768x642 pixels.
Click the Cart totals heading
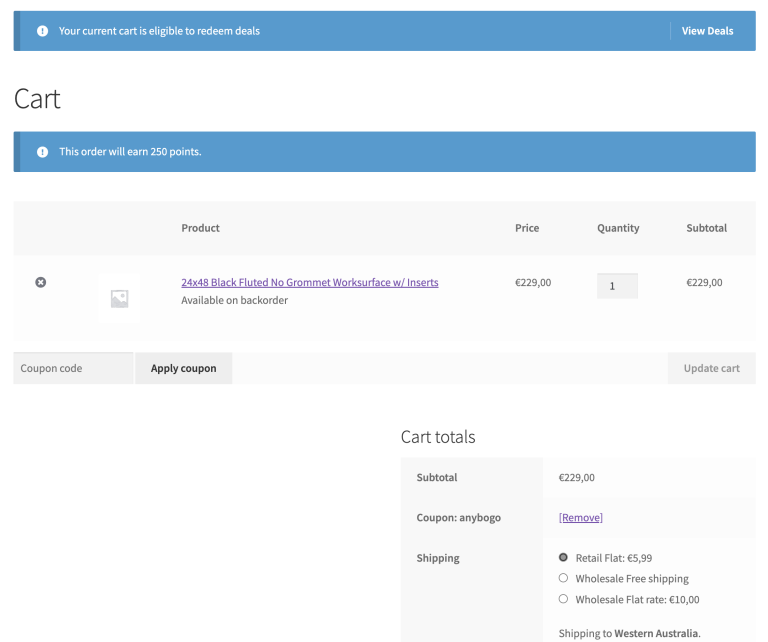pyautogui.click(x=438, y=437)
